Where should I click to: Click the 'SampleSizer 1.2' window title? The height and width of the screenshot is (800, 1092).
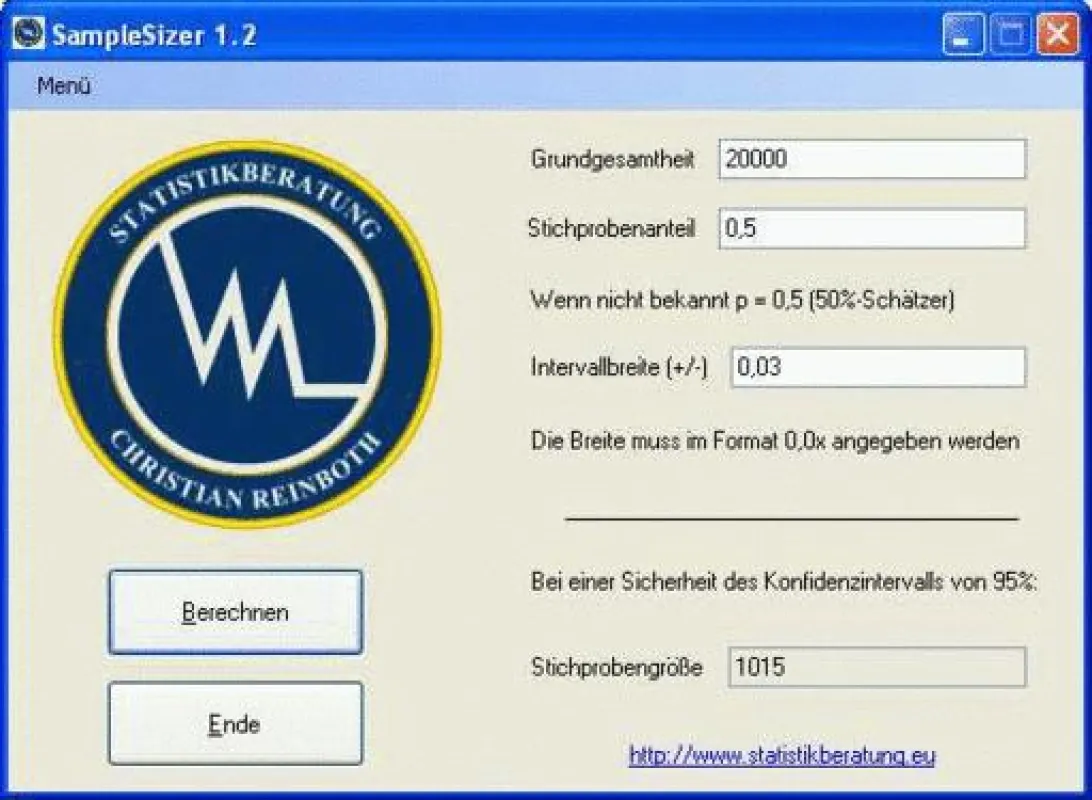(x=155, y=35)
